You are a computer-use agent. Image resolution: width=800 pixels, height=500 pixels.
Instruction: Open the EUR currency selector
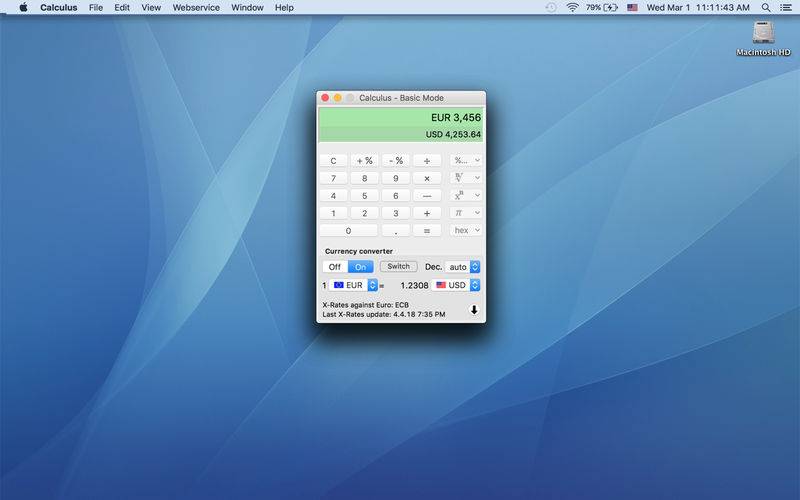coord(353,285)
